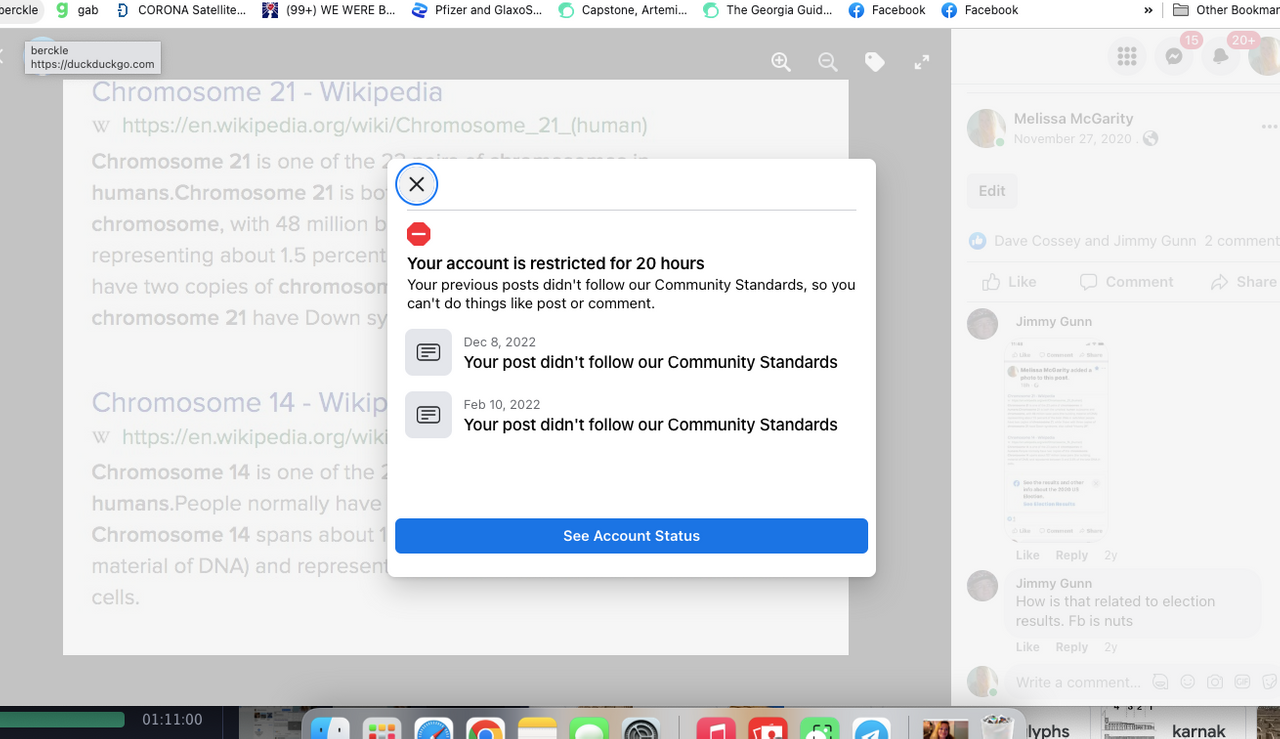Enter fullscreen photo view
Image resolution: width=1280 pixels, height=739 pixels.
click(x=922, y=62)
